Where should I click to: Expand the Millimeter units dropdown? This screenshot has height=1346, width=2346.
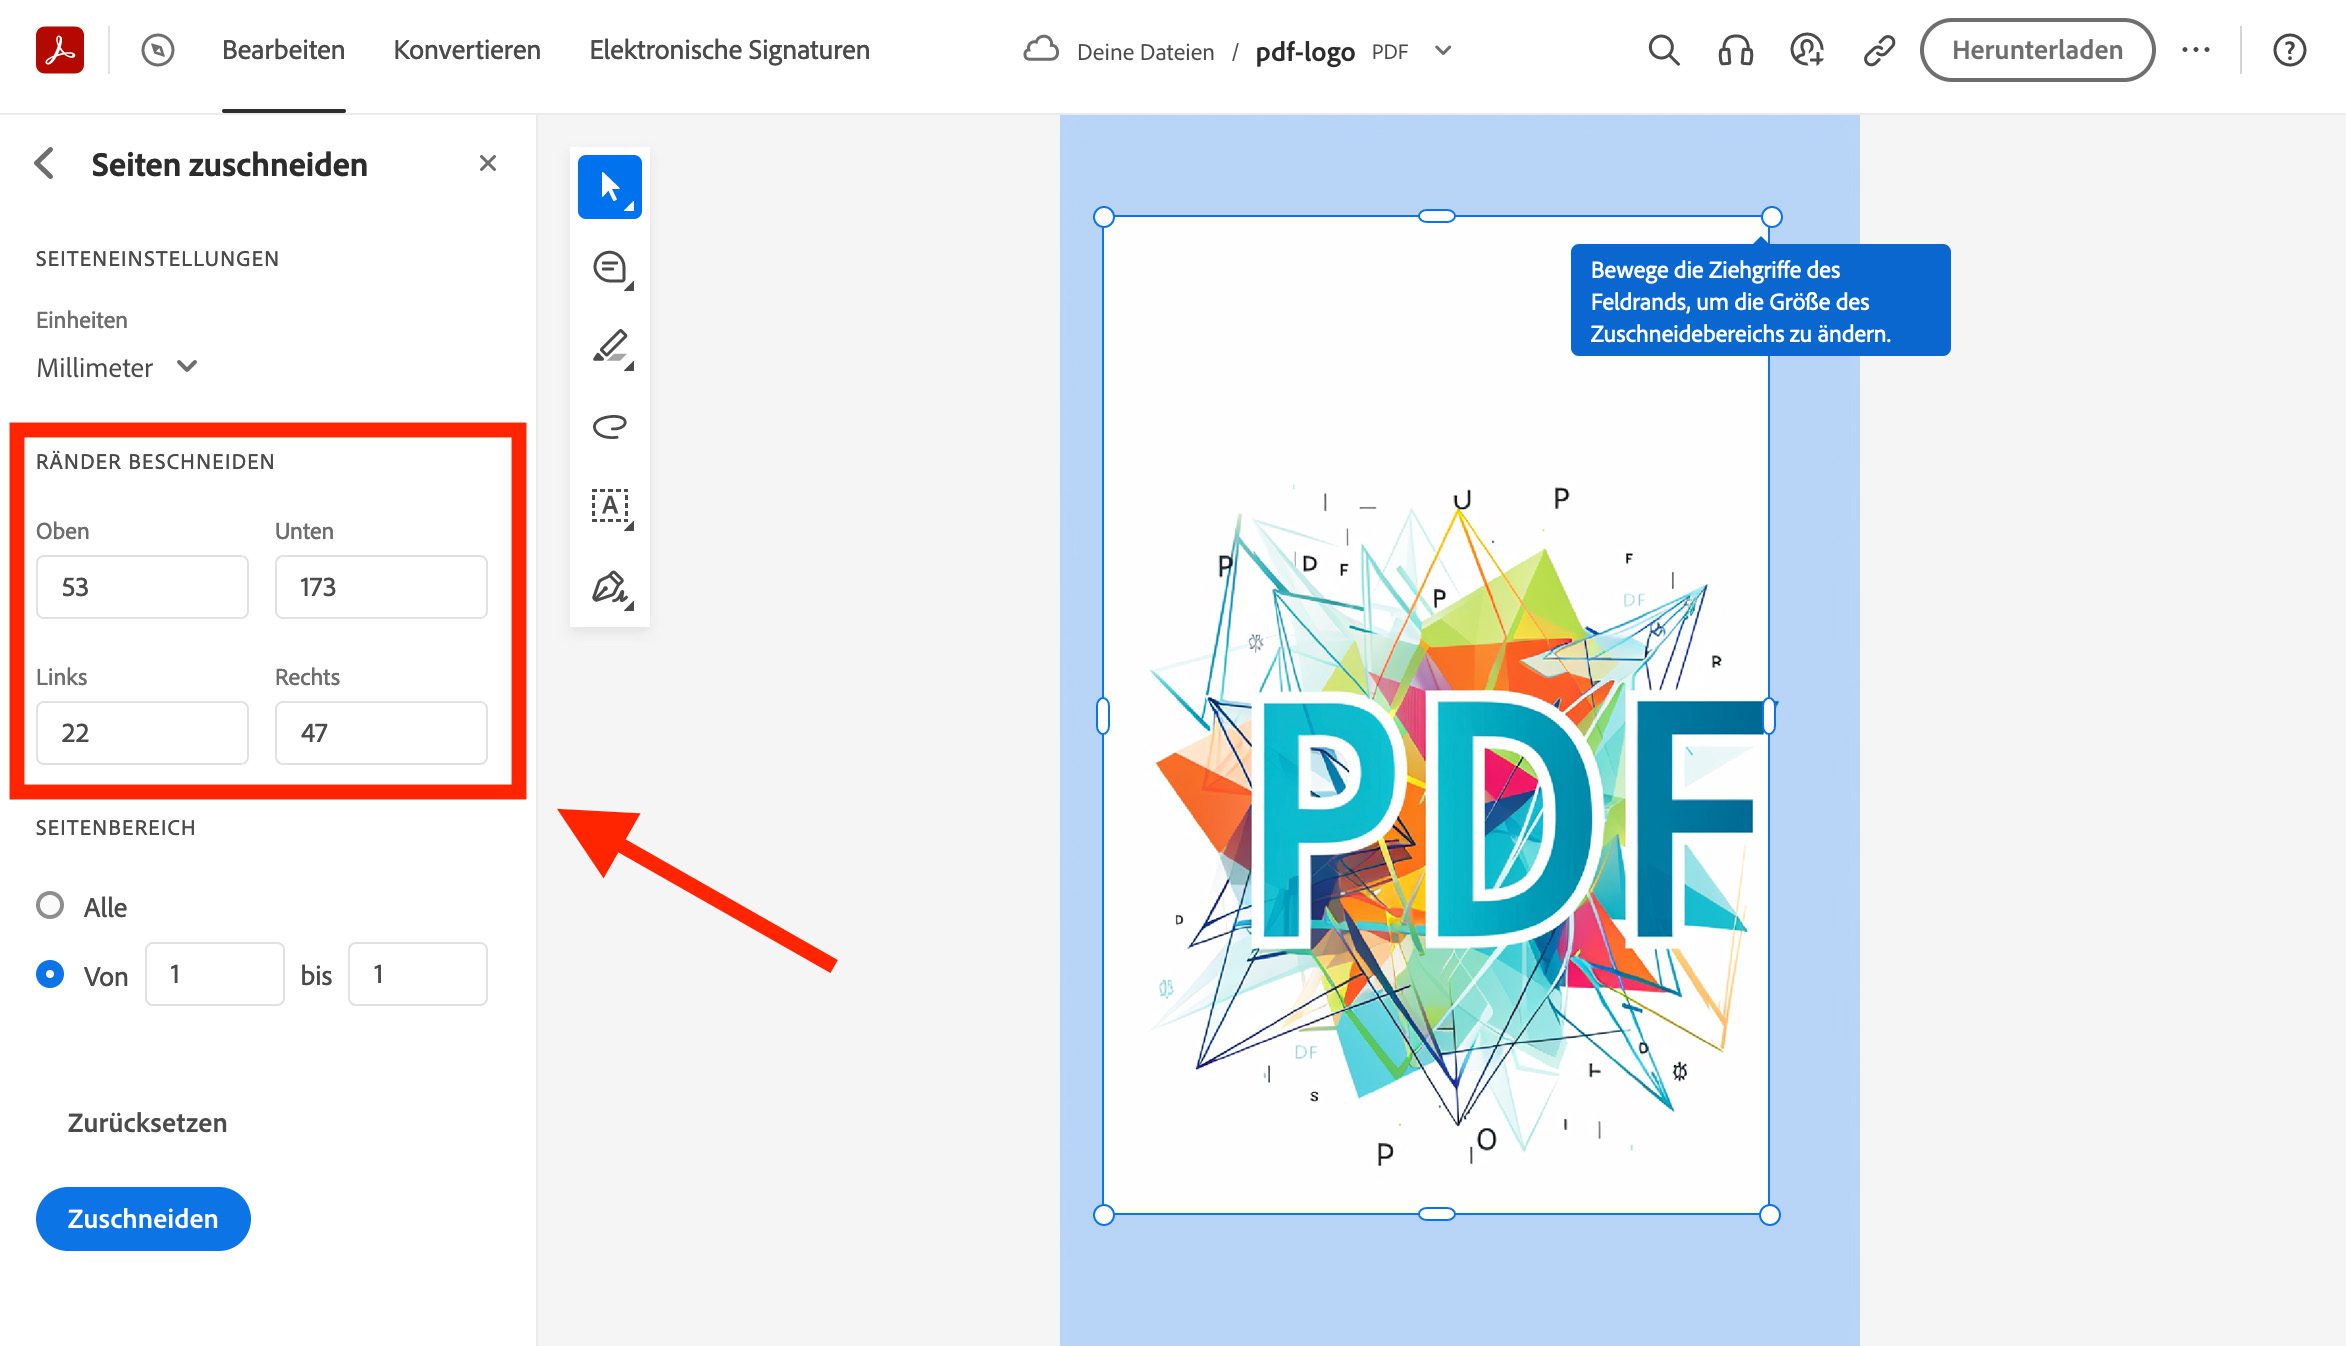(x=116, y=368)
